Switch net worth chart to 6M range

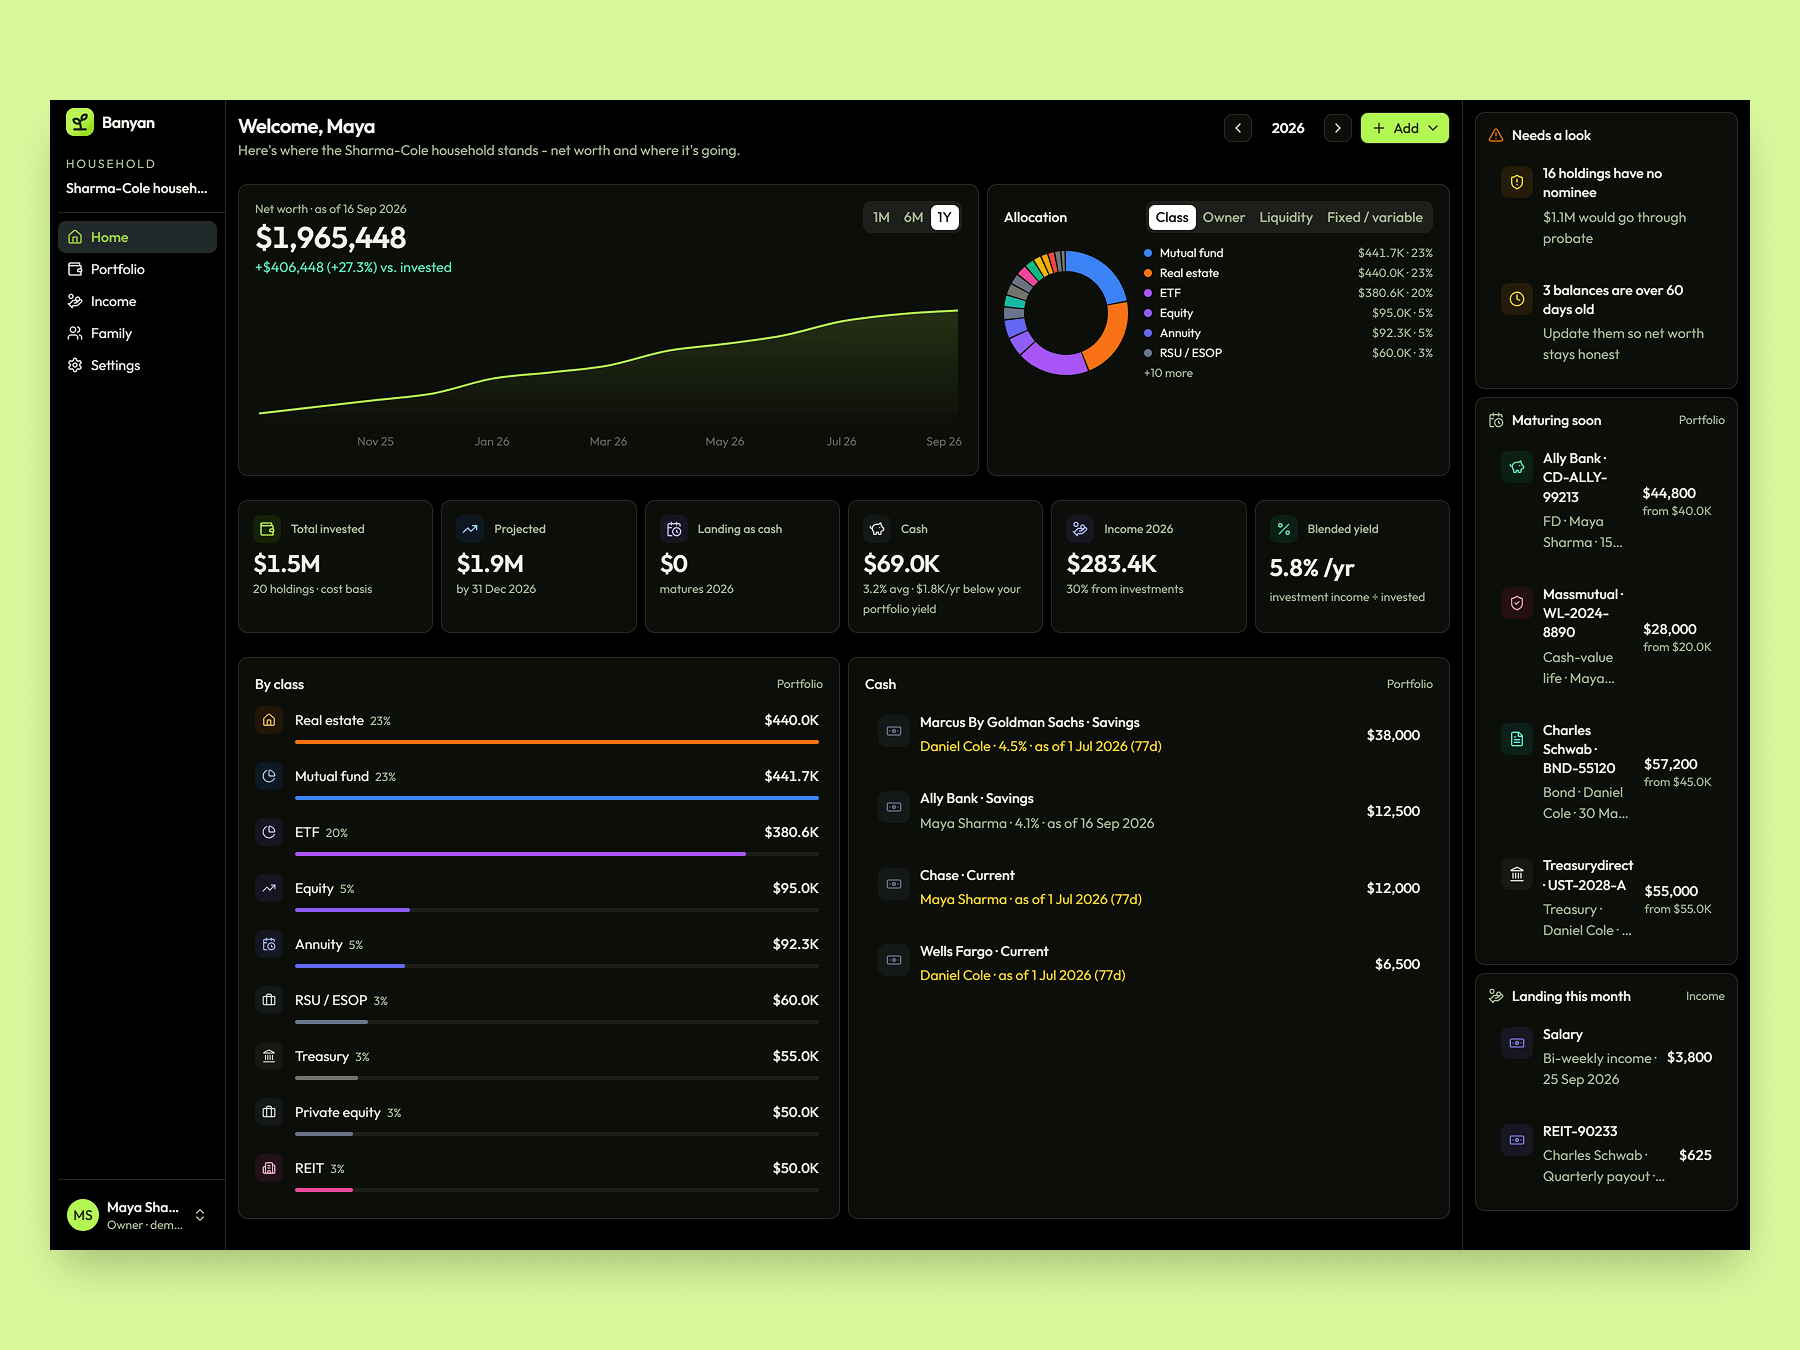tap(913, 217)
